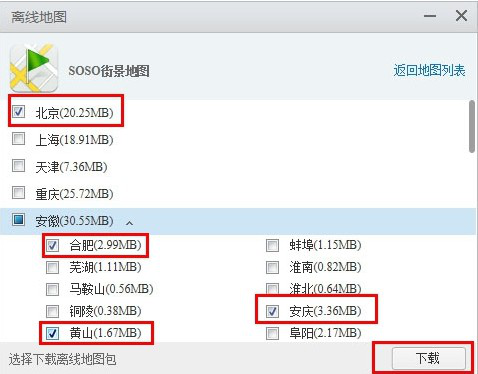Screen dimensions: 478x374
Task: Check the 重庆 checkbox
Action: coord(18,192)
